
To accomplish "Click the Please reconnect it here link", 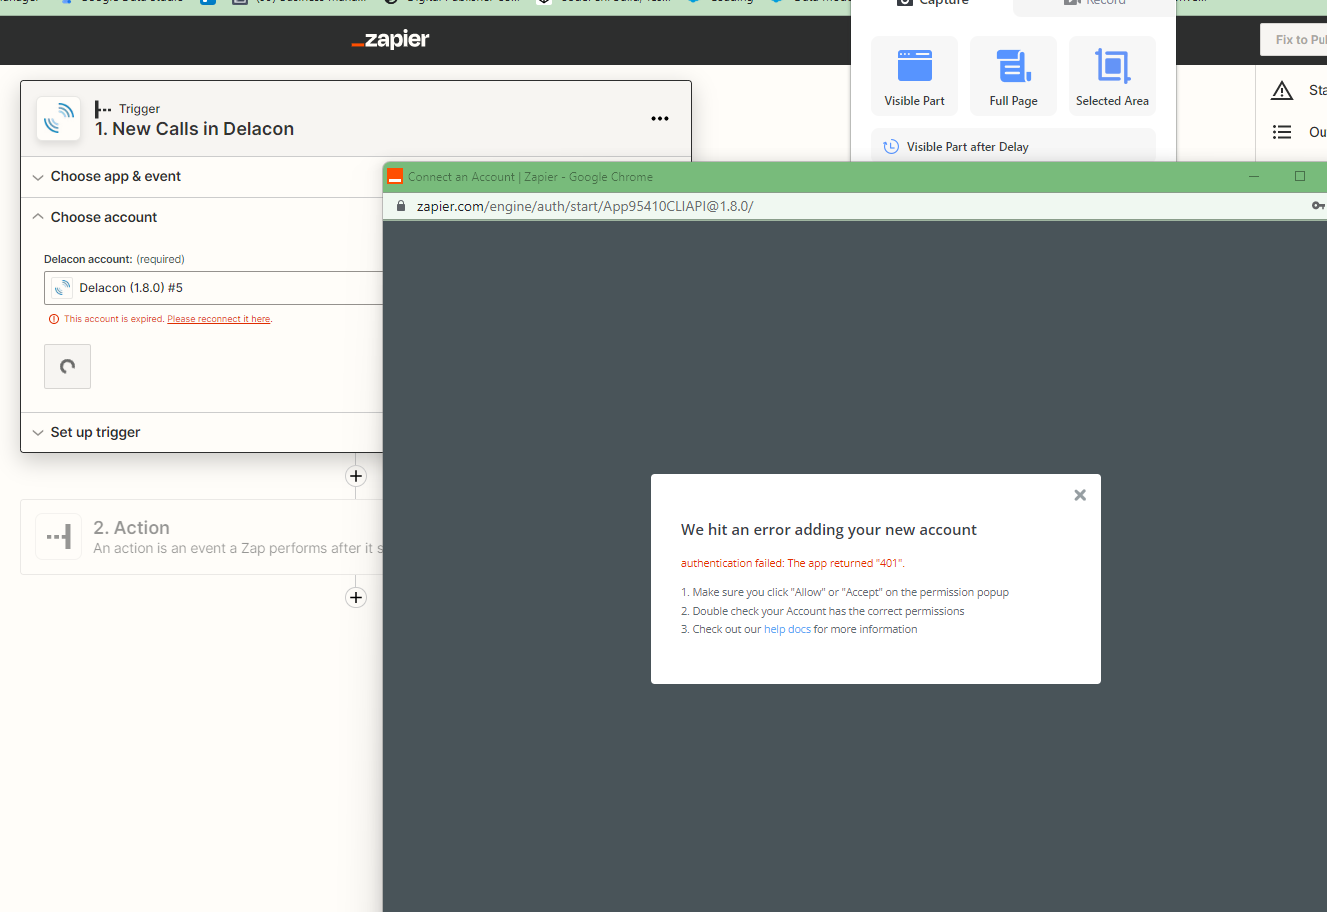I will click(x=219, y=319).
